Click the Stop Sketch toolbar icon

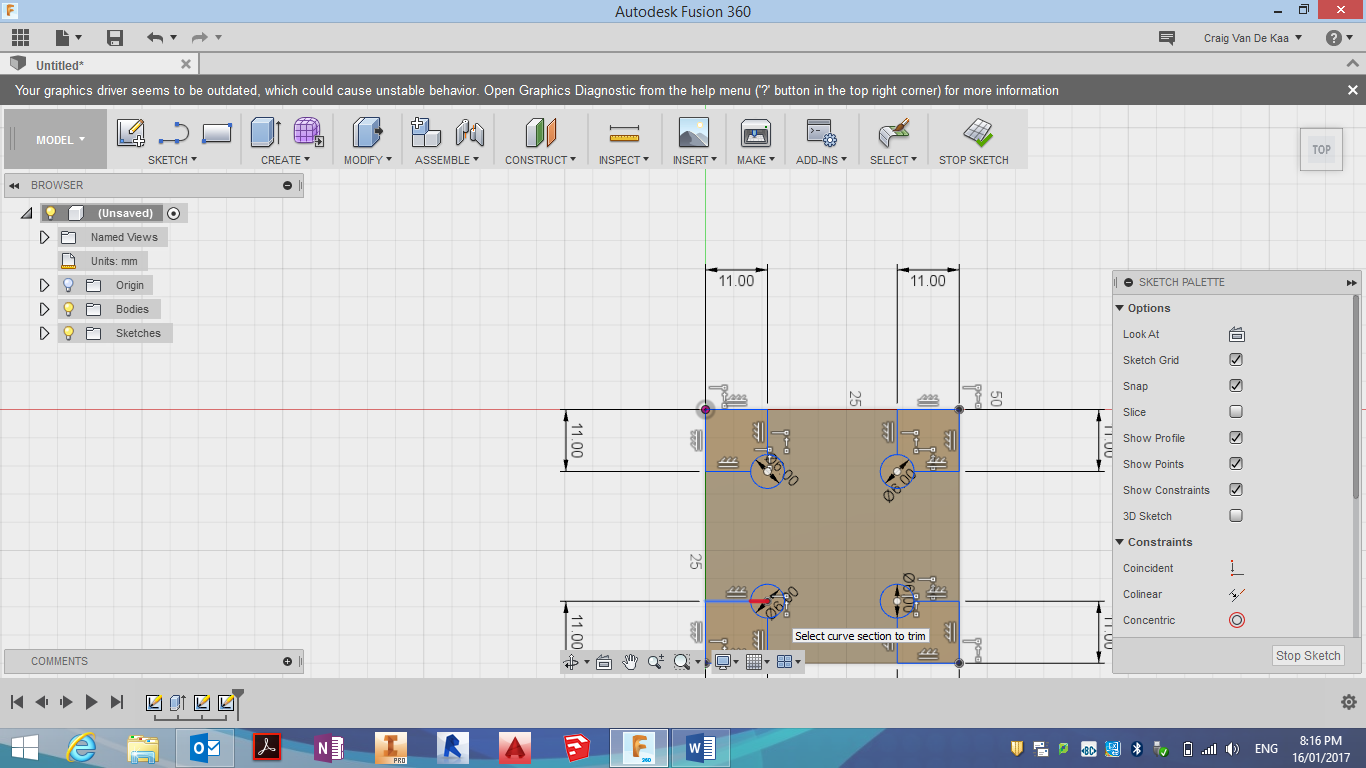pyautogui.click(x=977, y=132)
